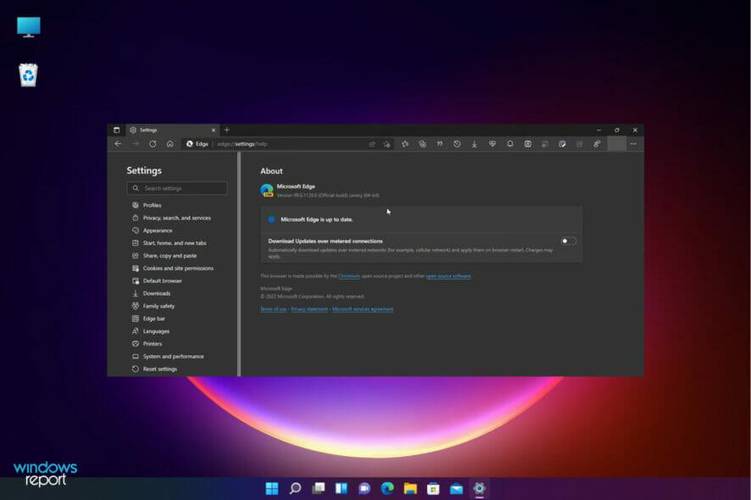This screenshot has height=500, width=751.
Task: Open the Microsoft services agreement link
Action: click(363, 309)
